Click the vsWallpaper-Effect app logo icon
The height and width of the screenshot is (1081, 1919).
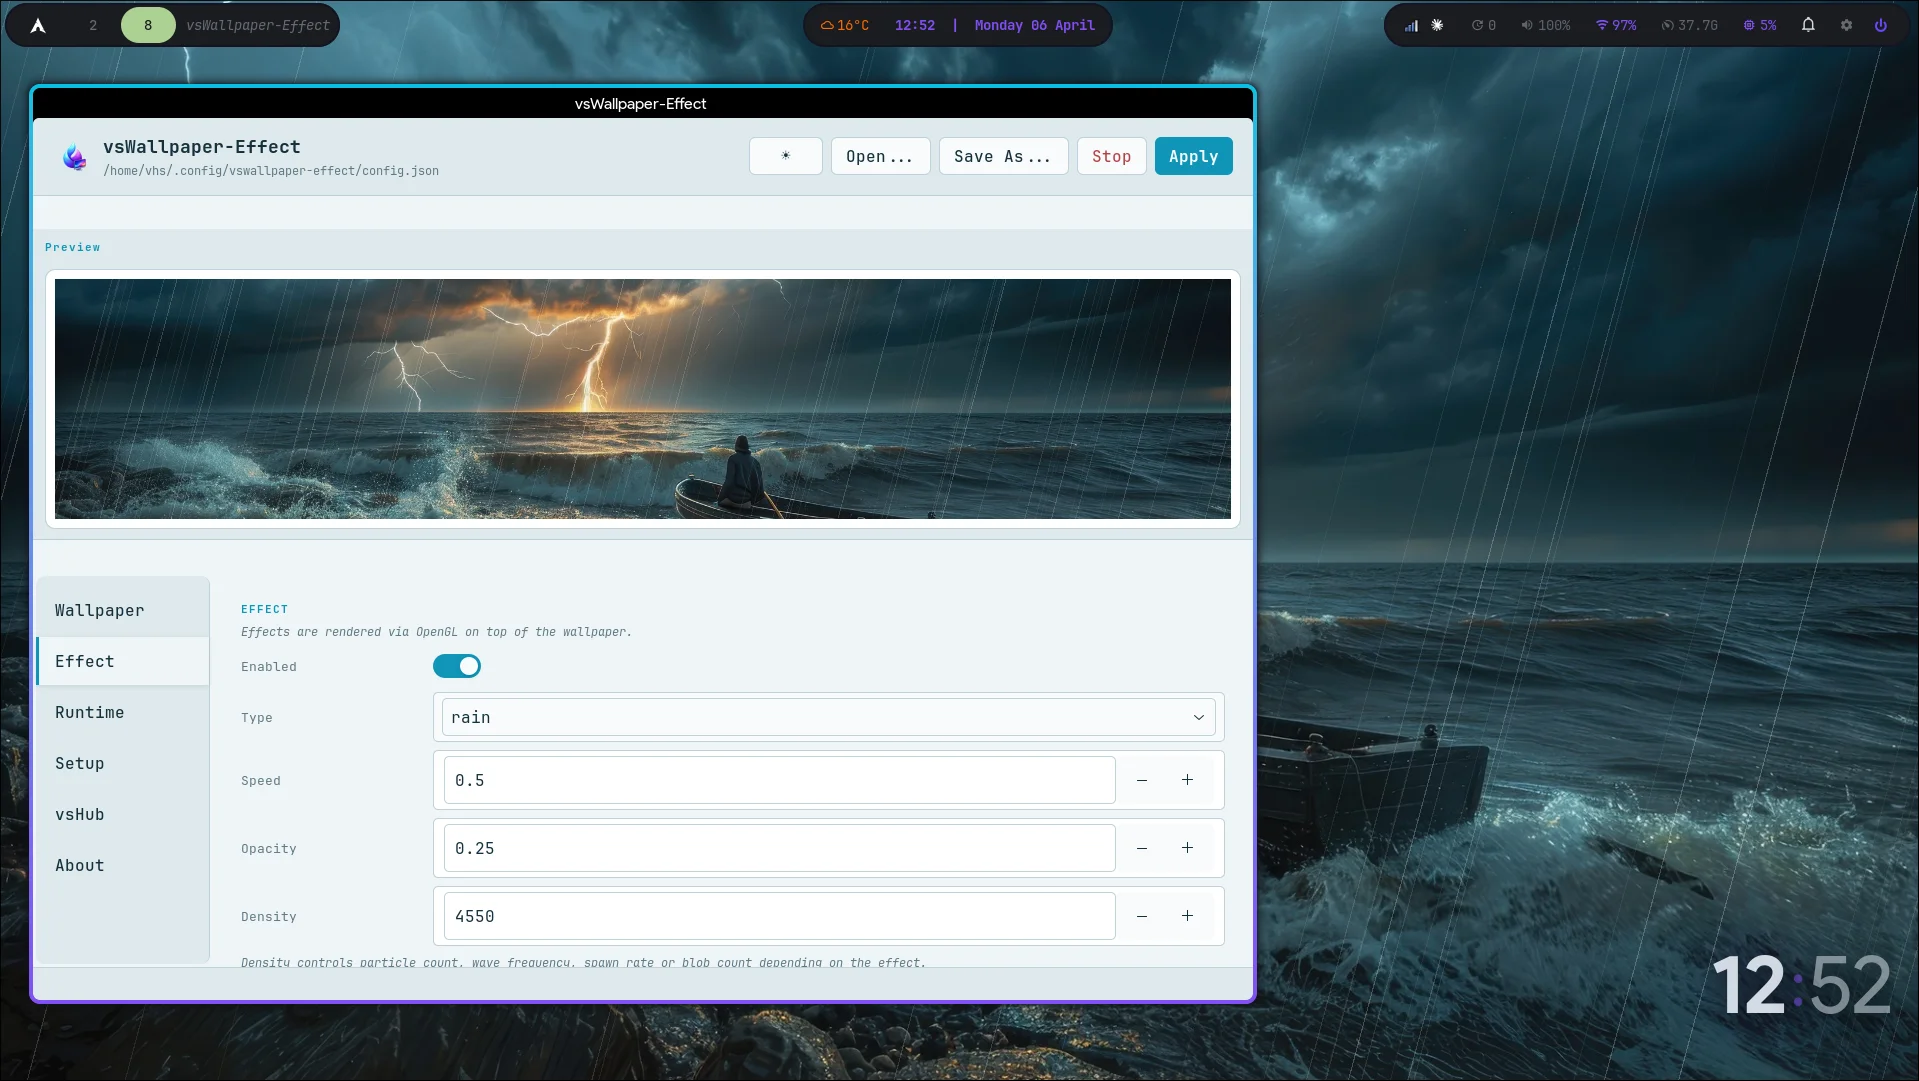point(74,157)
